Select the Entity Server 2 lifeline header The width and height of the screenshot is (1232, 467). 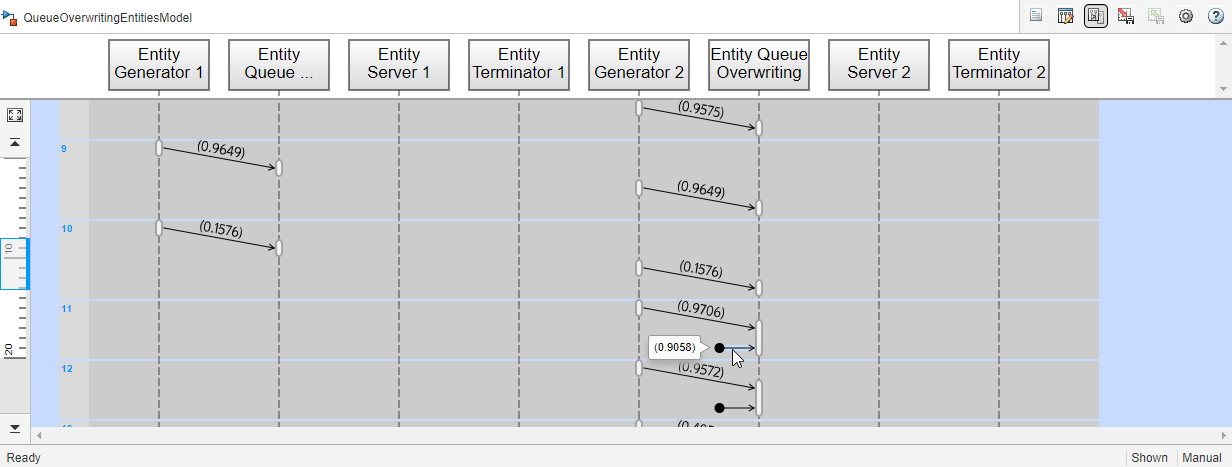click(879, 64)
